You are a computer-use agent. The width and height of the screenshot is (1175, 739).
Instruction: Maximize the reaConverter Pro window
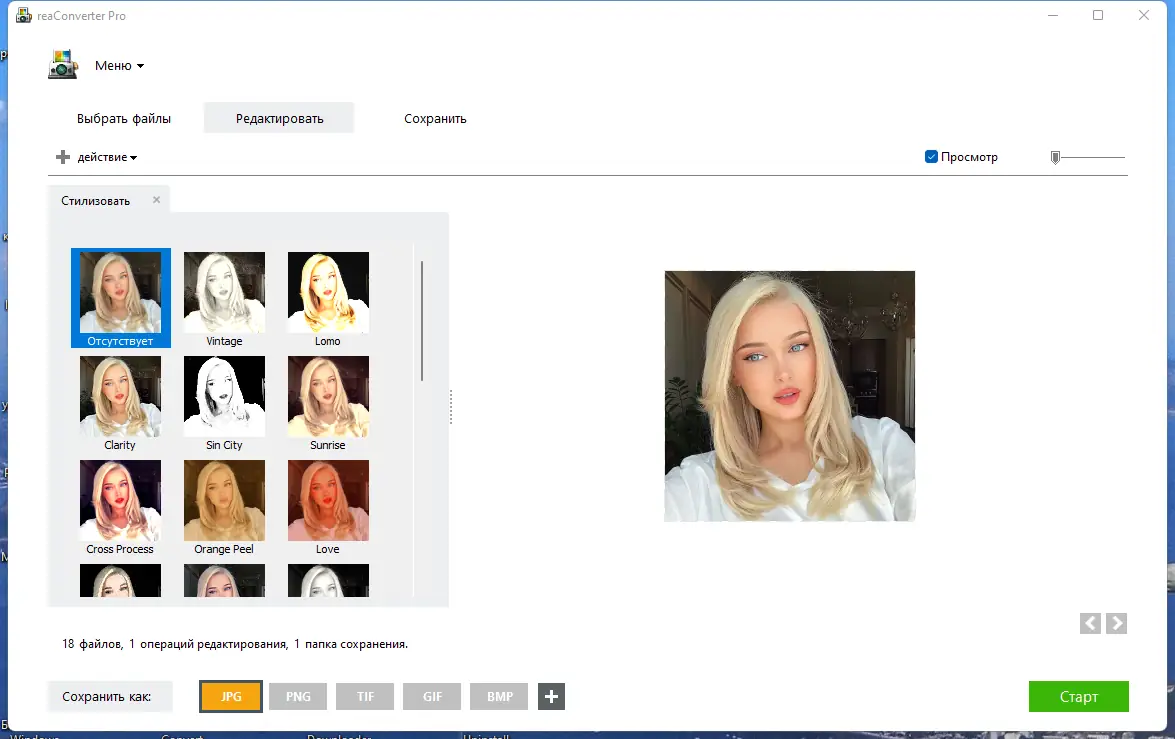coord(1098,15)
